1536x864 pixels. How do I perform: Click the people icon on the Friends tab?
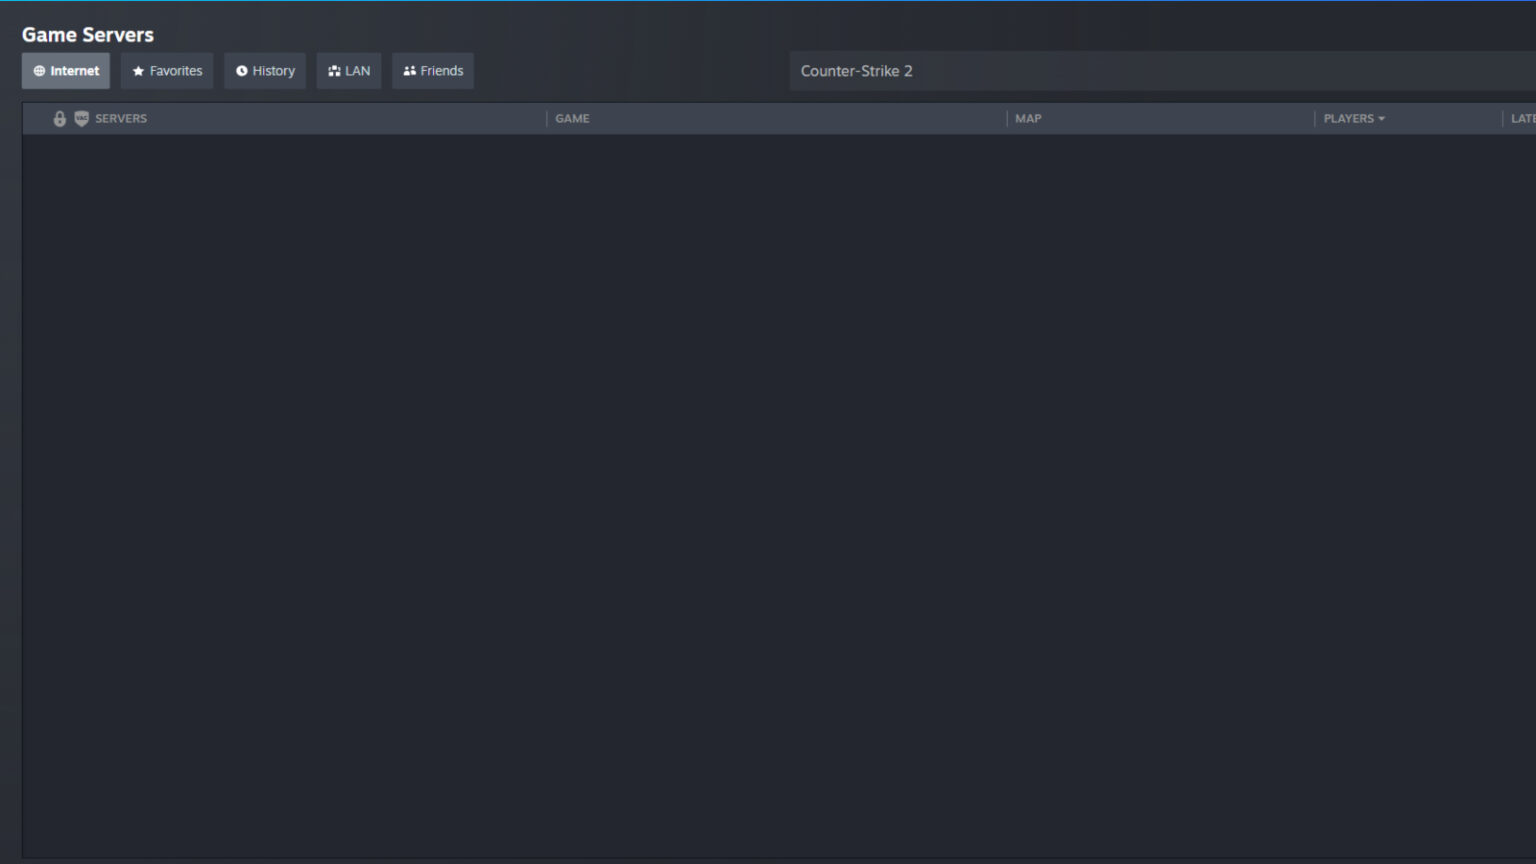coord(410,70)
